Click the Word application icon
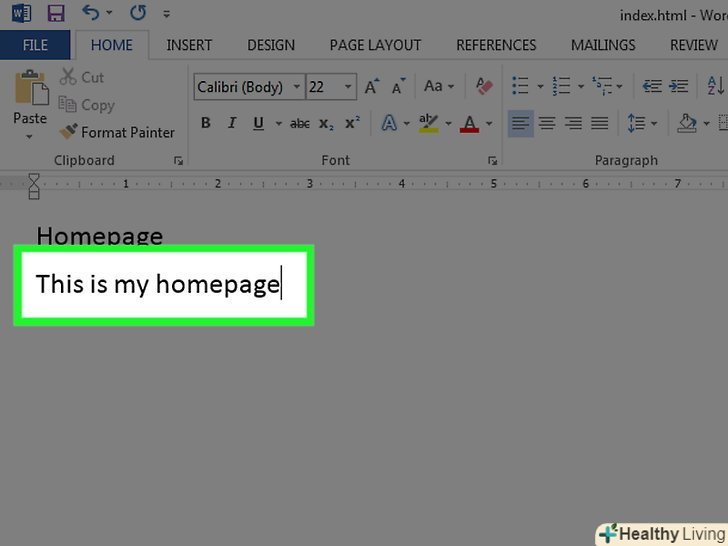 click(21, 13)
